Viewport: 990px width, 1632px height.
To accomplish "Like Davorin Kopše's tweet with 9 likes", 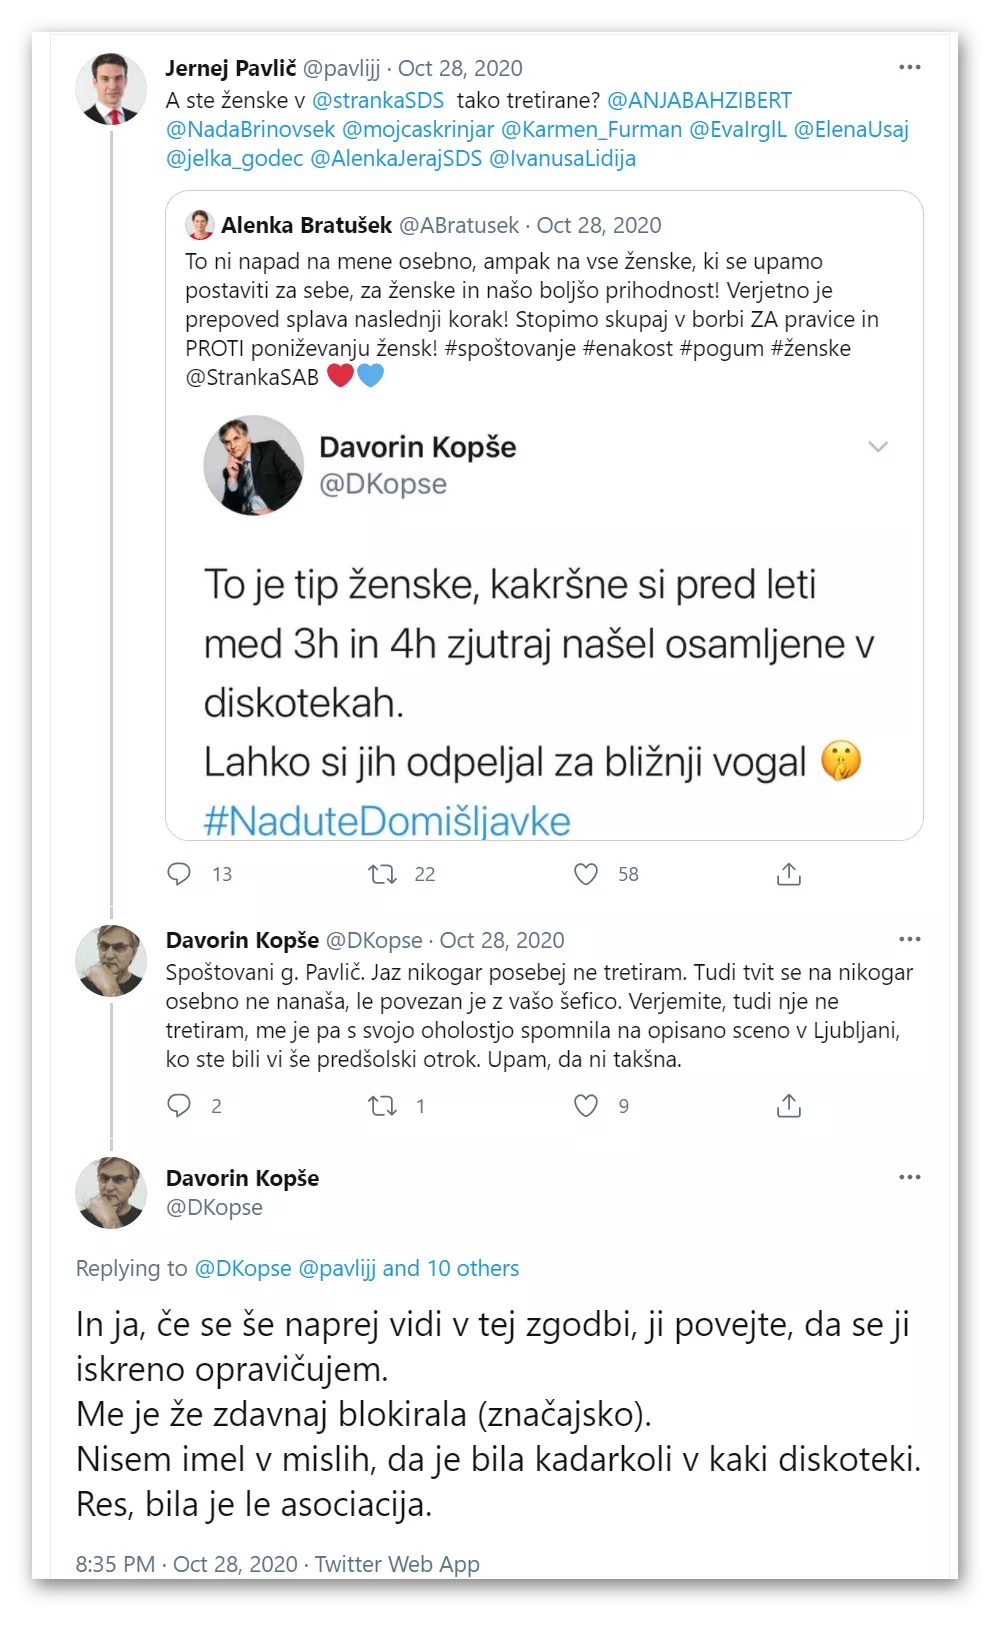I will point(586,1105).
